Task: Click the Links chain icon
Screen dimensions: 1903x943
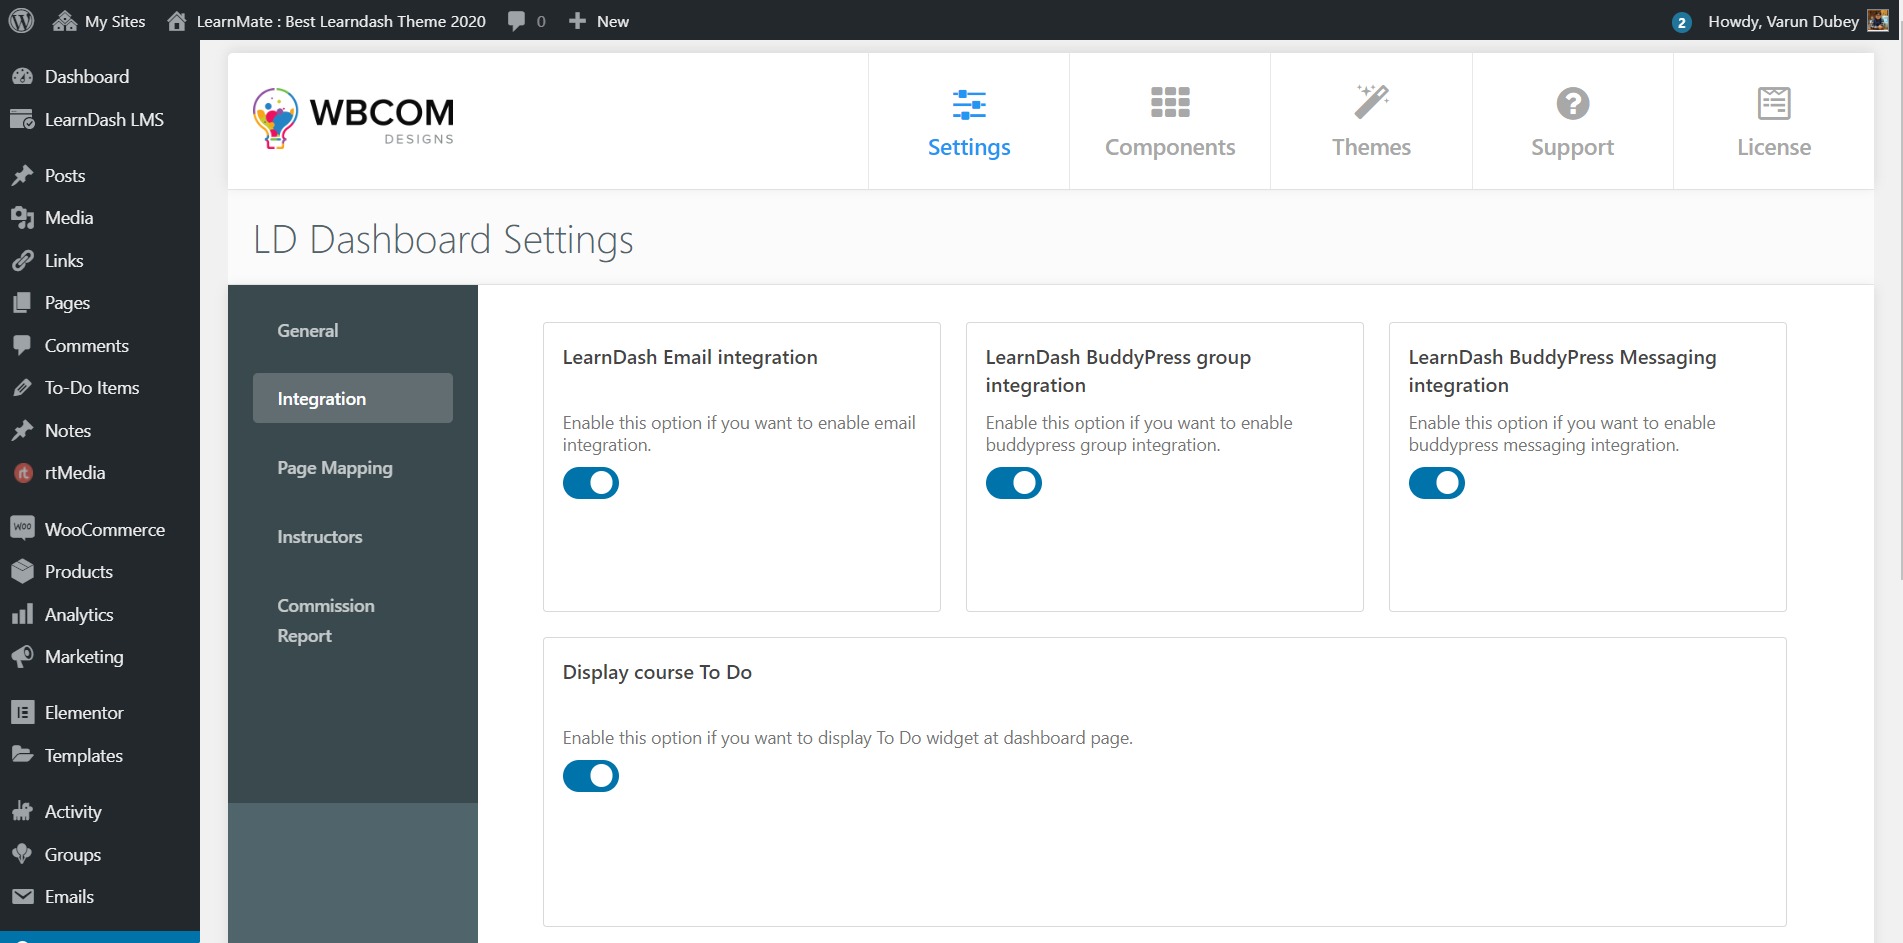Action: coord(22,261)
